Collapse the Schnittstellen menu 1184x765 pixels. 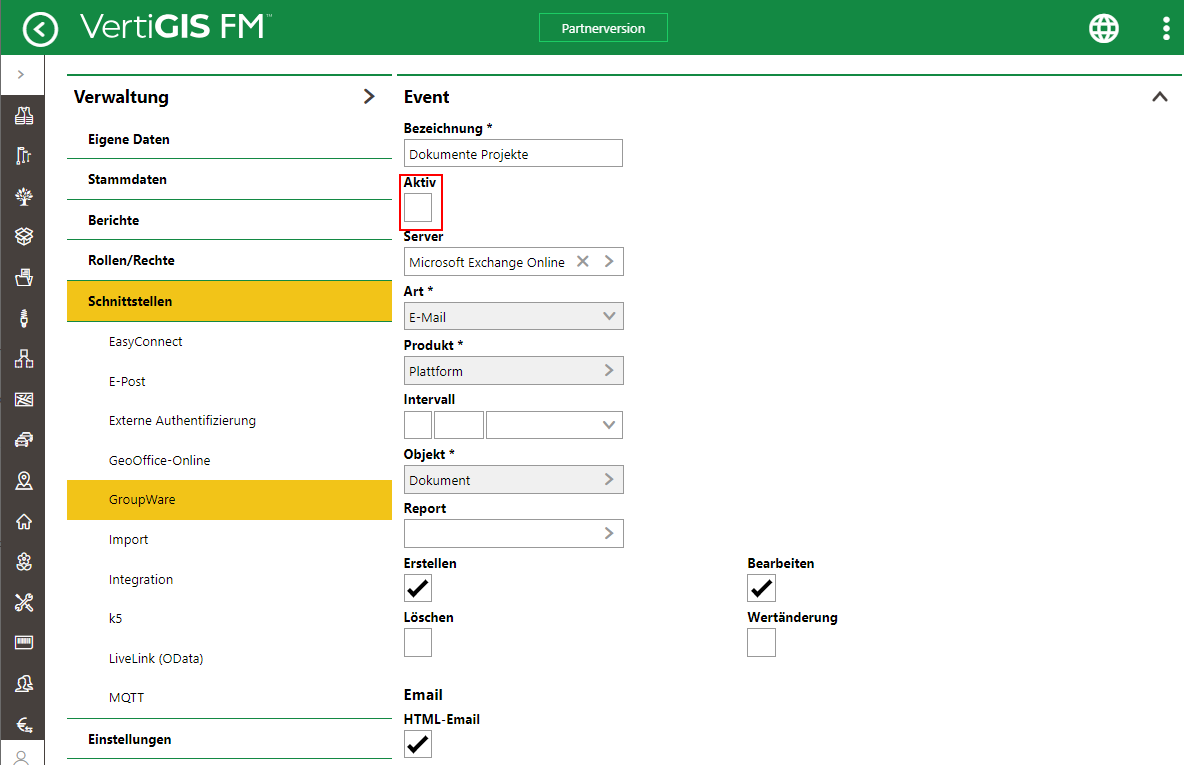(230, 301)
